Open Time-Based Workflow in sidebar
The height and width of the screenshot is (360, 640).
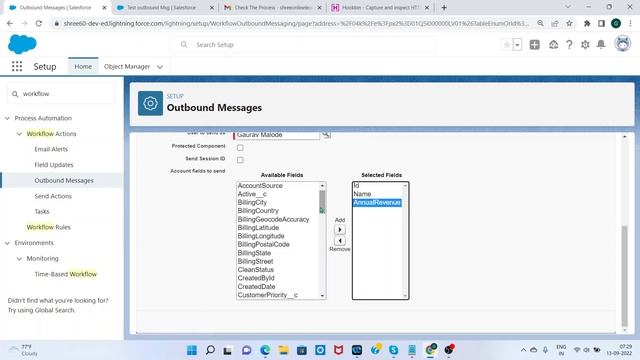66,274
